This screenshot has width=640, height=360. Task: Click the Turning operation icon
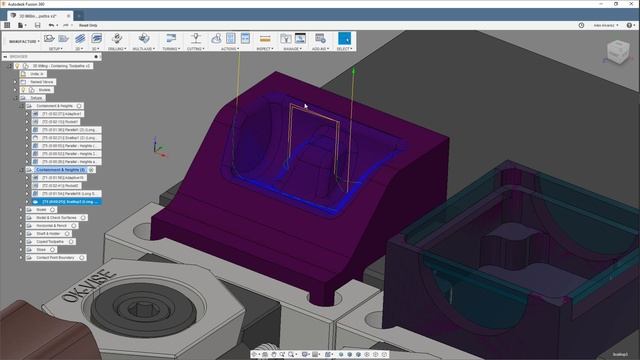pyautogui.click(x=171, y=38)
